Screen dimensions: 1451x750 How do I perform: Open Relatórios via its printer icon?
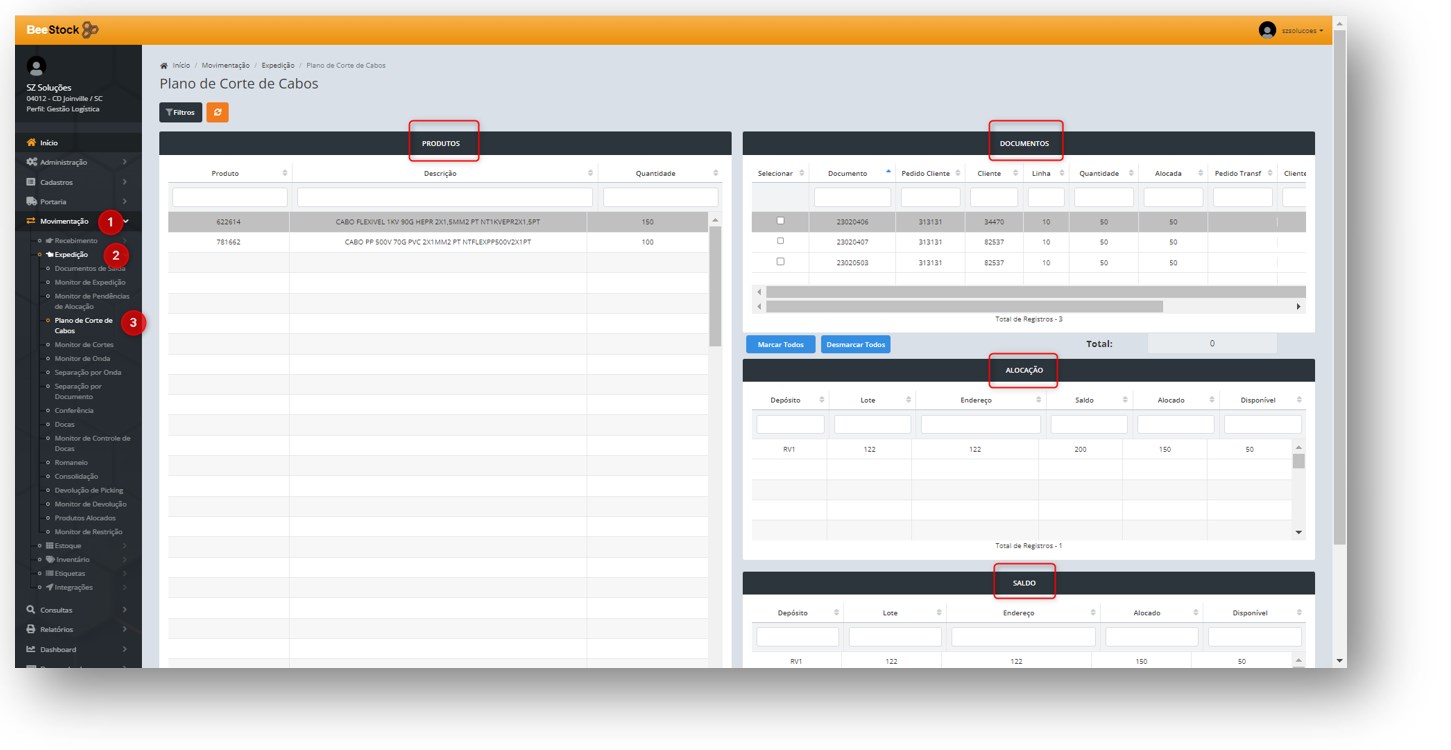coord(31,629)
